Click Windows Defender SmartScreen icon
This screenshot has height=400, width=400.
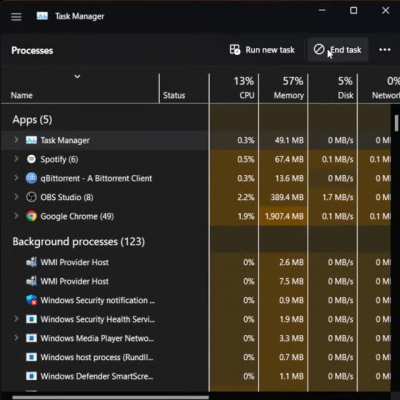(31, 376)
